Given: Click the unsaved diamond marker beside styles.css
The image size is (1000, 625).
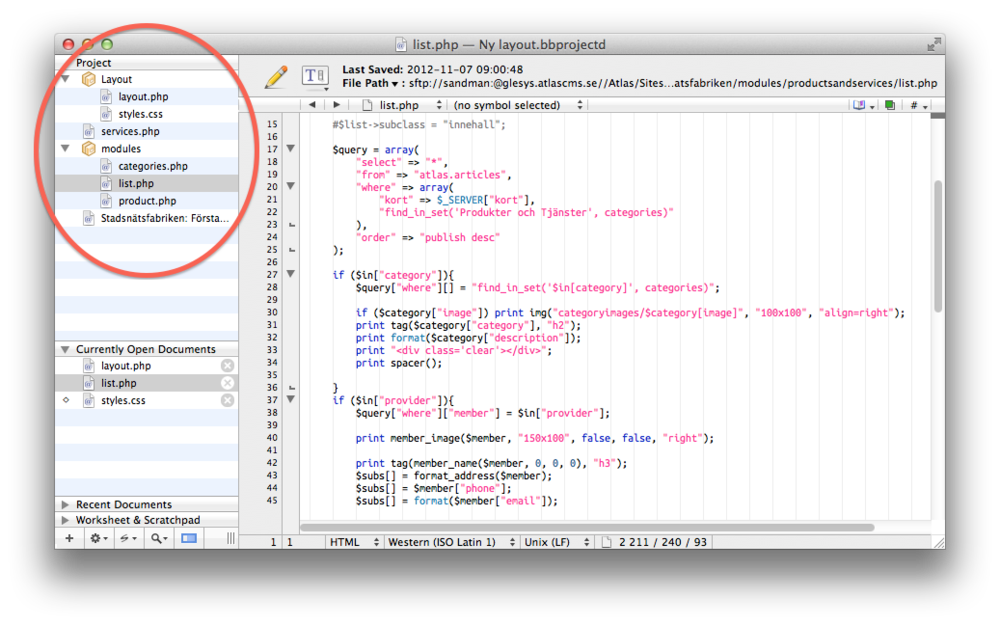Looking at the screenshot, I should pos(66,400).
